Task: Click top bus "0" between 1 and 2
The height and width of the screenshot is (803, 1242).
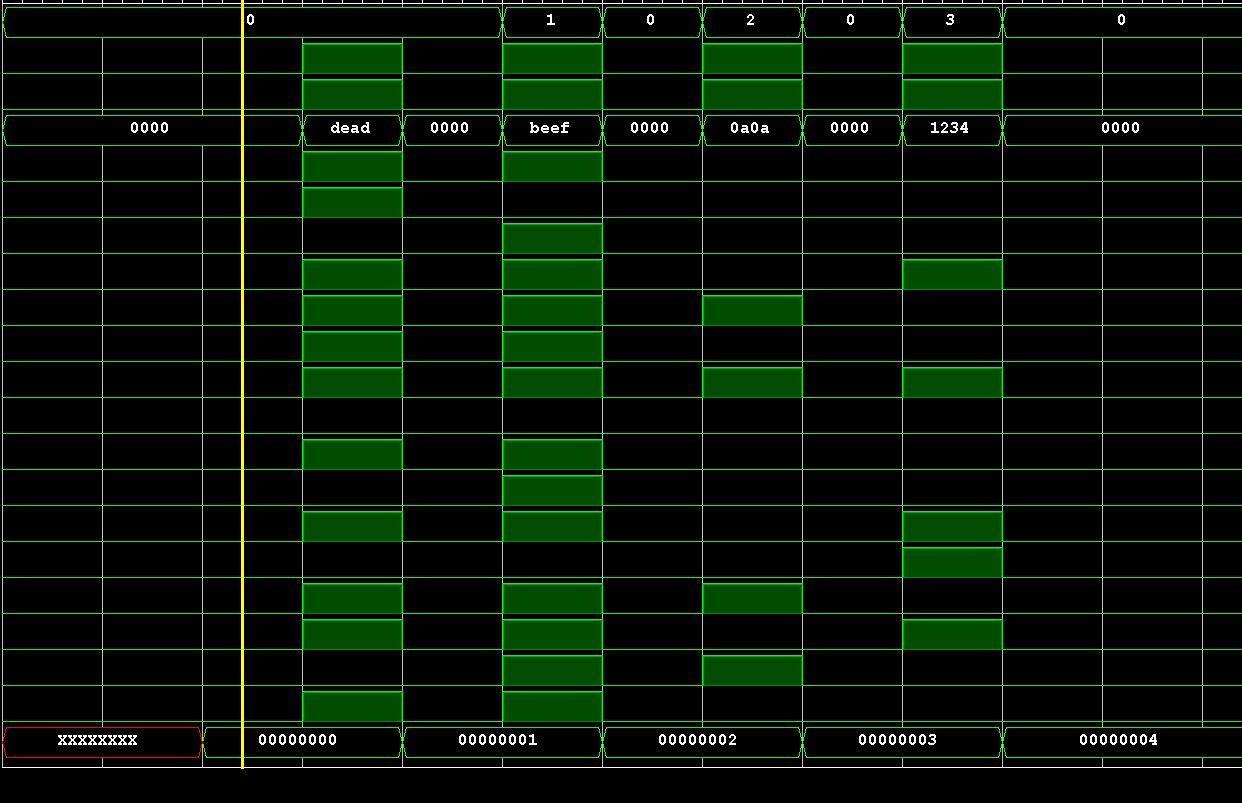Action: coord(651,21)
